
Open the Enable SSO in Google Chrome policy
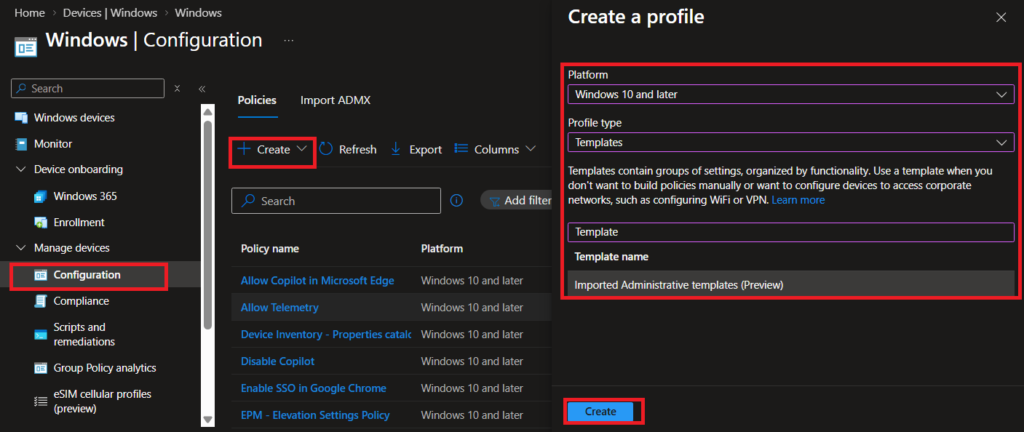tap(313, 388)
